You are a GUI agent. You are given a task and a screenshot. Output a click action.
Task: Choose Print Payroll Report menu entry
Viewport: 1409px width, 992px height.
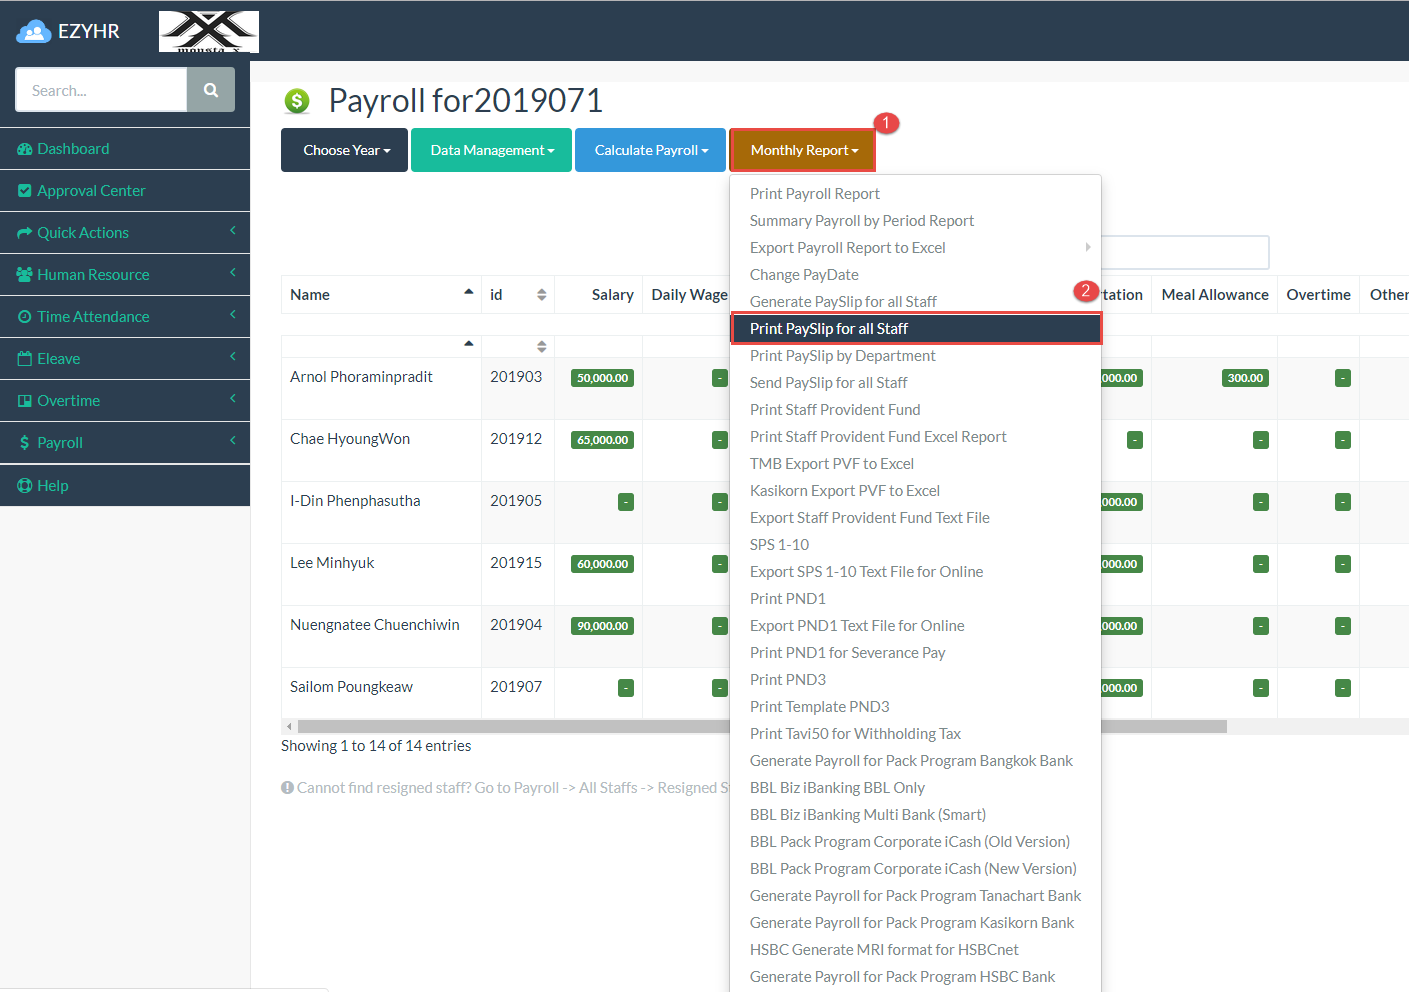[815, 194]
